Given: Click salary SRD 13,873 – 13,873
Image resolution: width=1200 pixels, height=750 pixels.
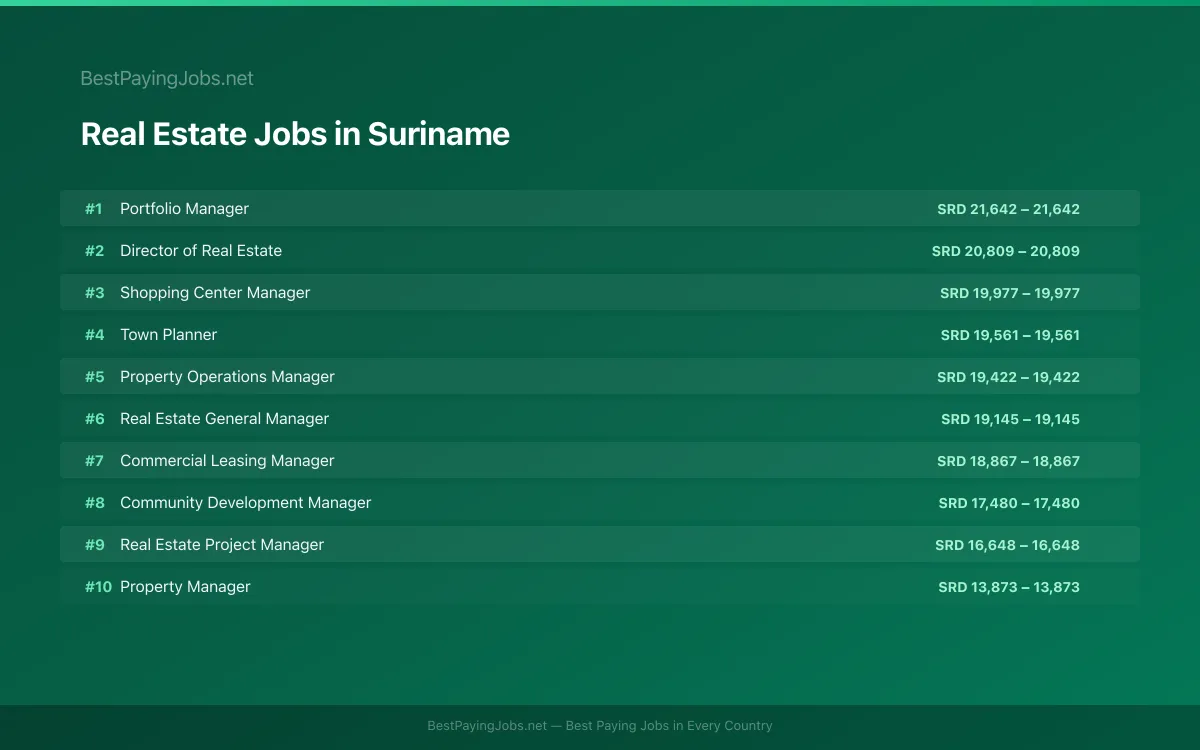Looking at the screenshot, I should [x=1009, y=587].
